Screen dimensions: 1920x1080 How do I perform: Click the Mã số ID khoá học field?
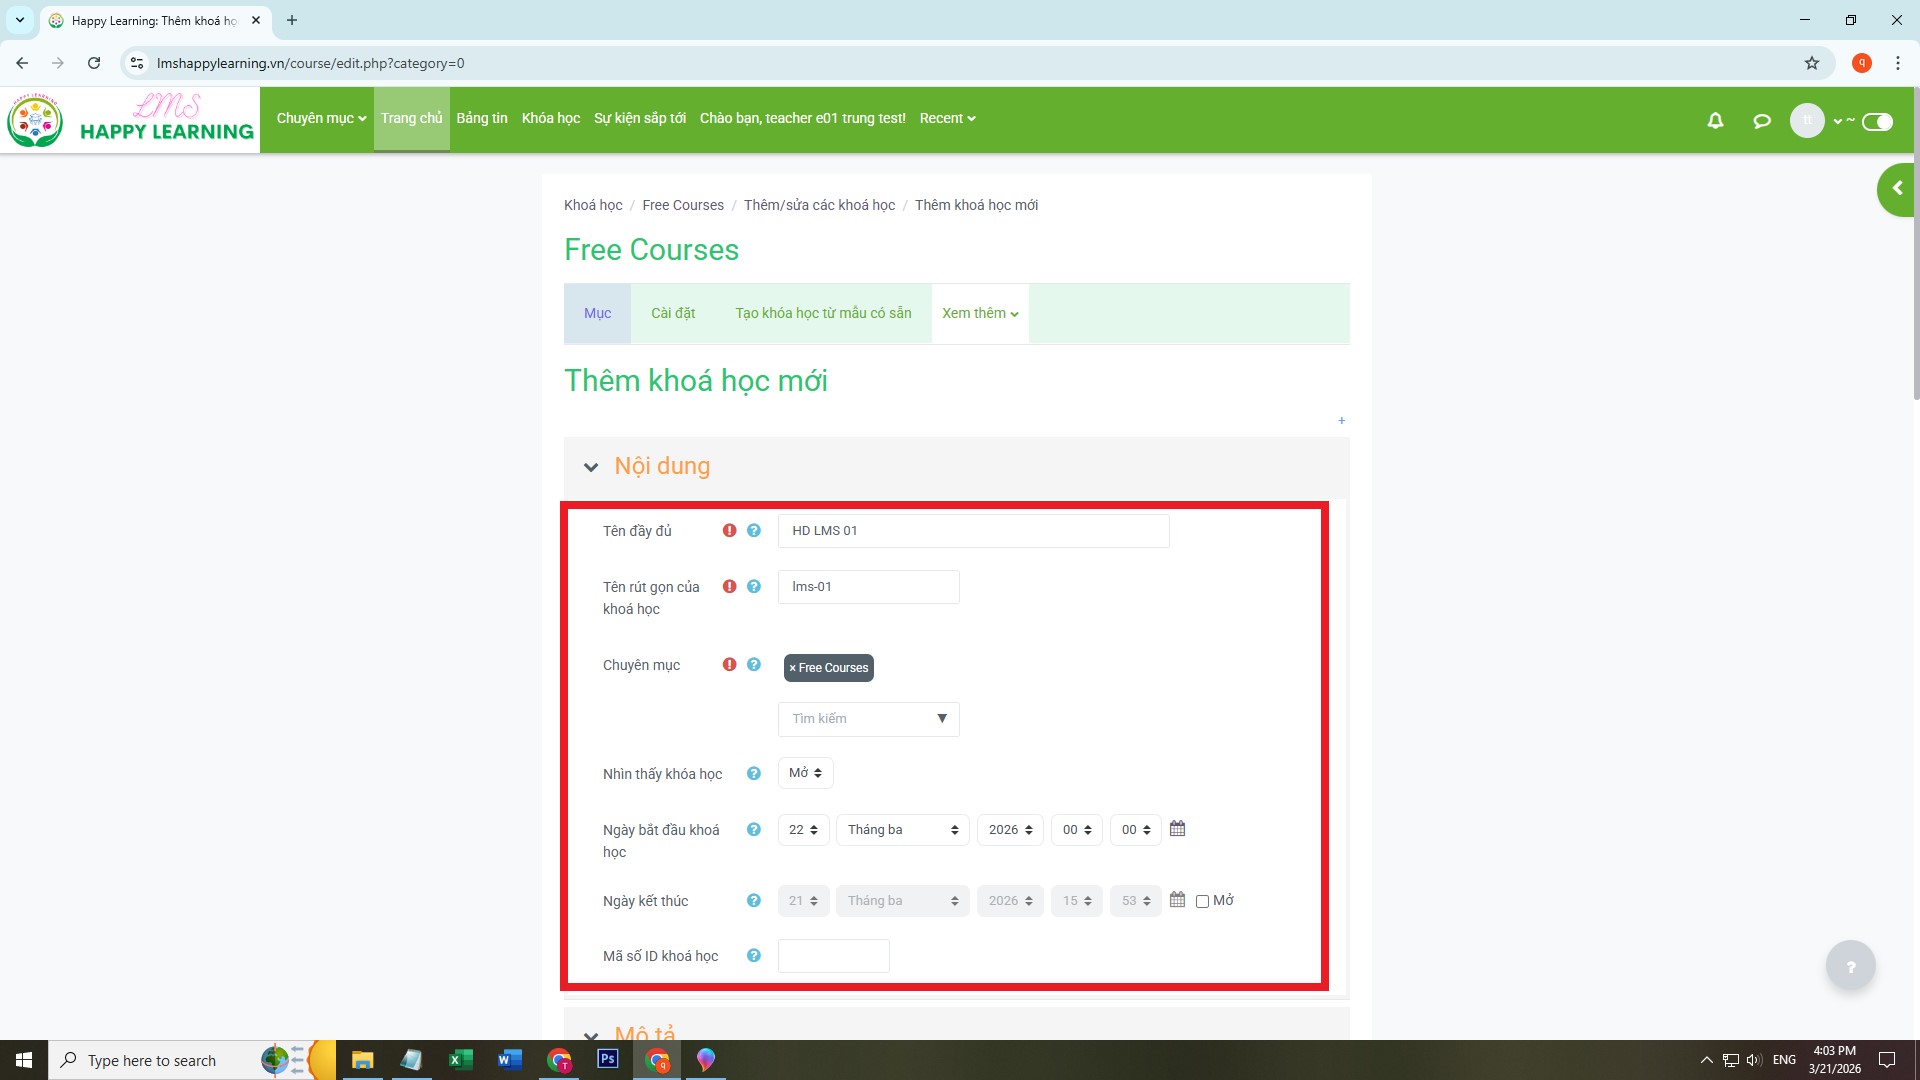(x=833, y=956)
